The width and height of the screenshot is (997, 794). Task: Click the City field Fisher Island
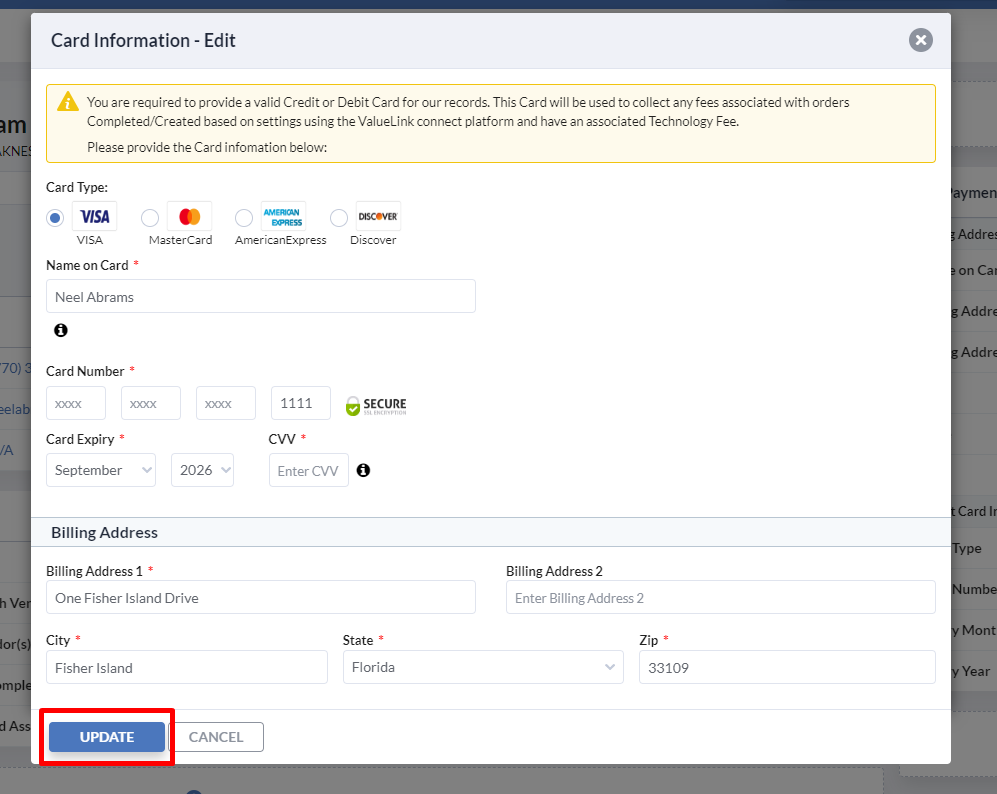(x=187, y=667)
